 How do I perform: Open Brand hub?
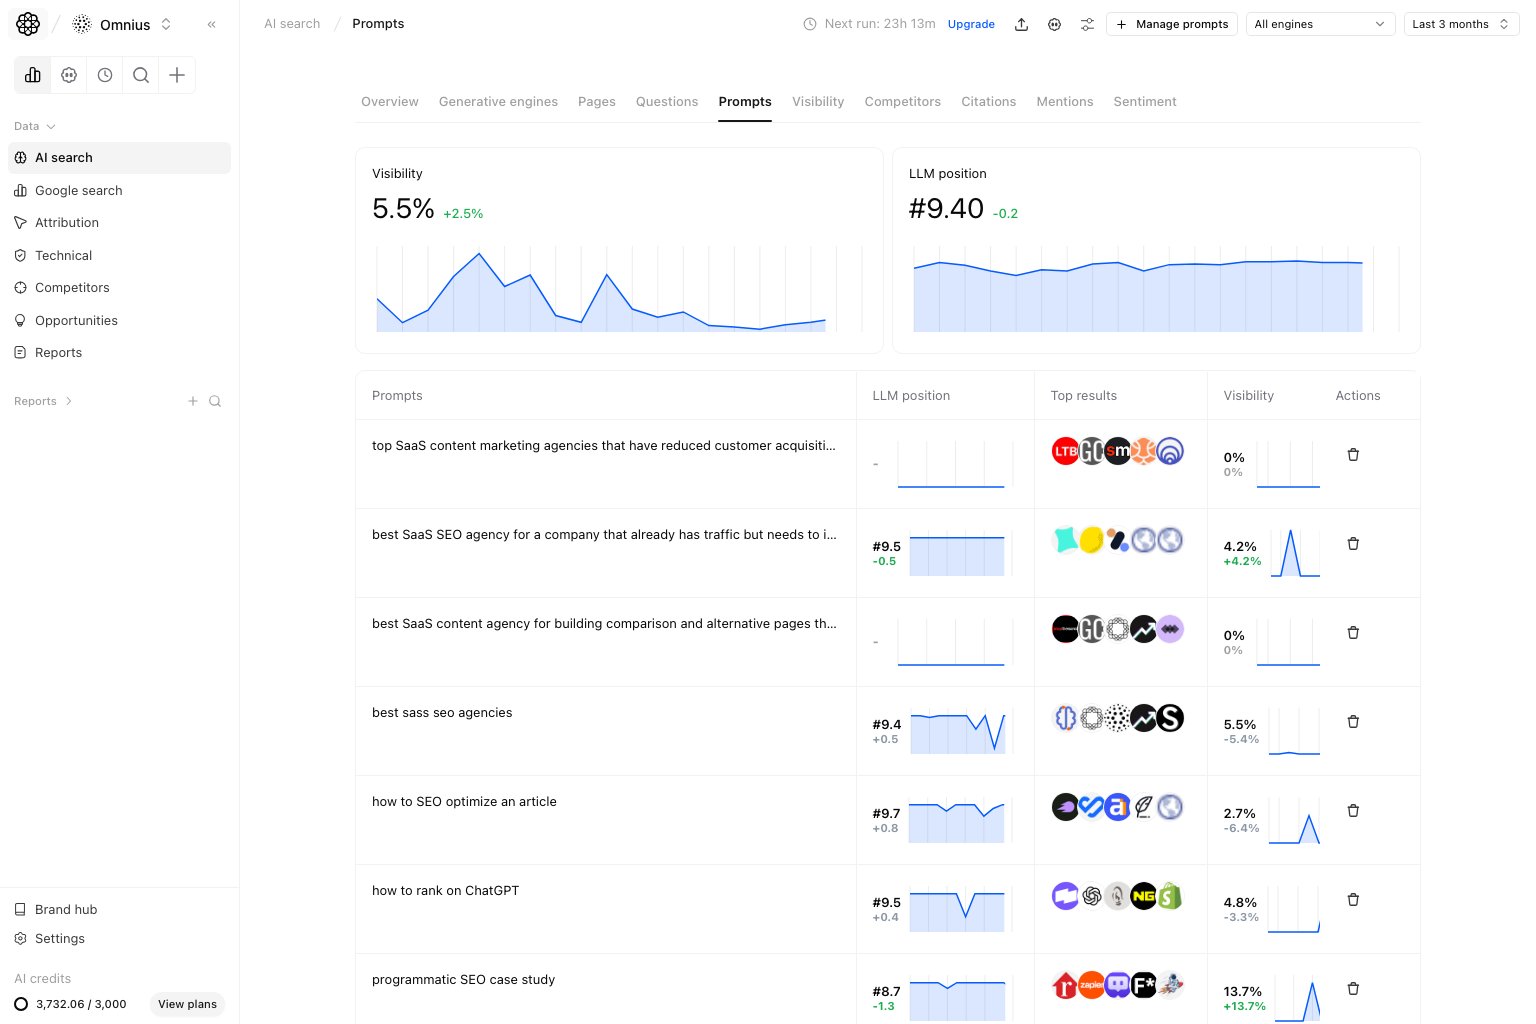pyautogui.click(x=119, y=909)
